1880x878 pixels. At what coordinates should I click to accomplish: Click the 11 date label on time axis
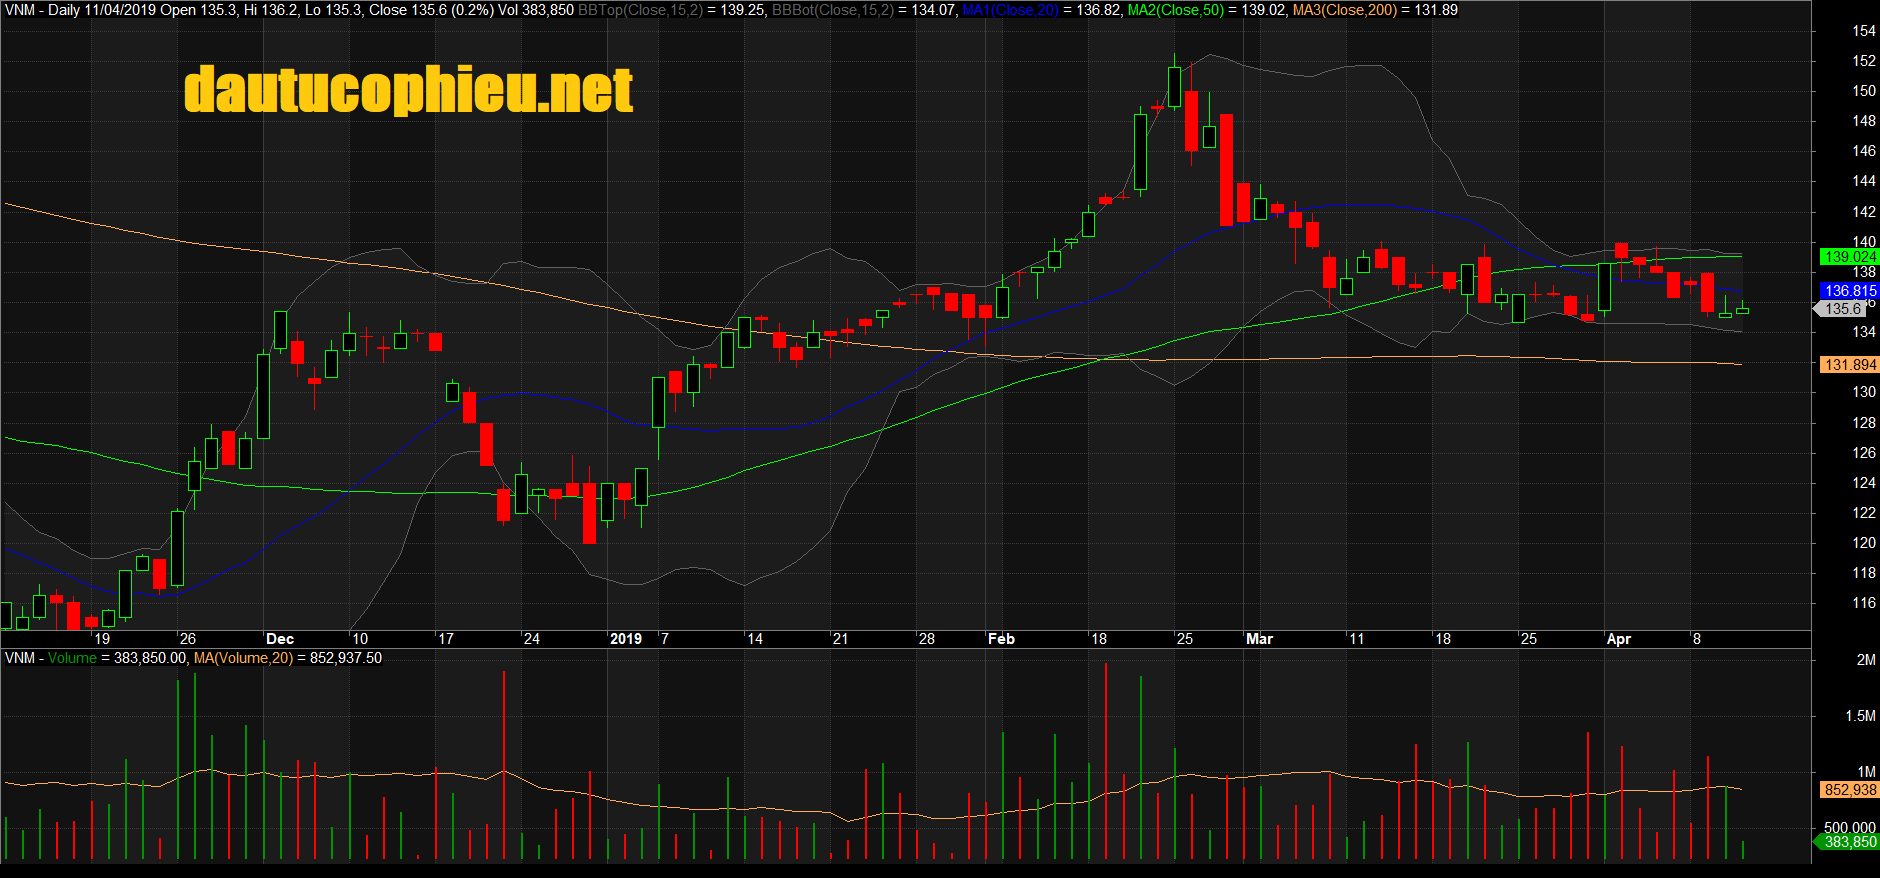coord(1356,639)
